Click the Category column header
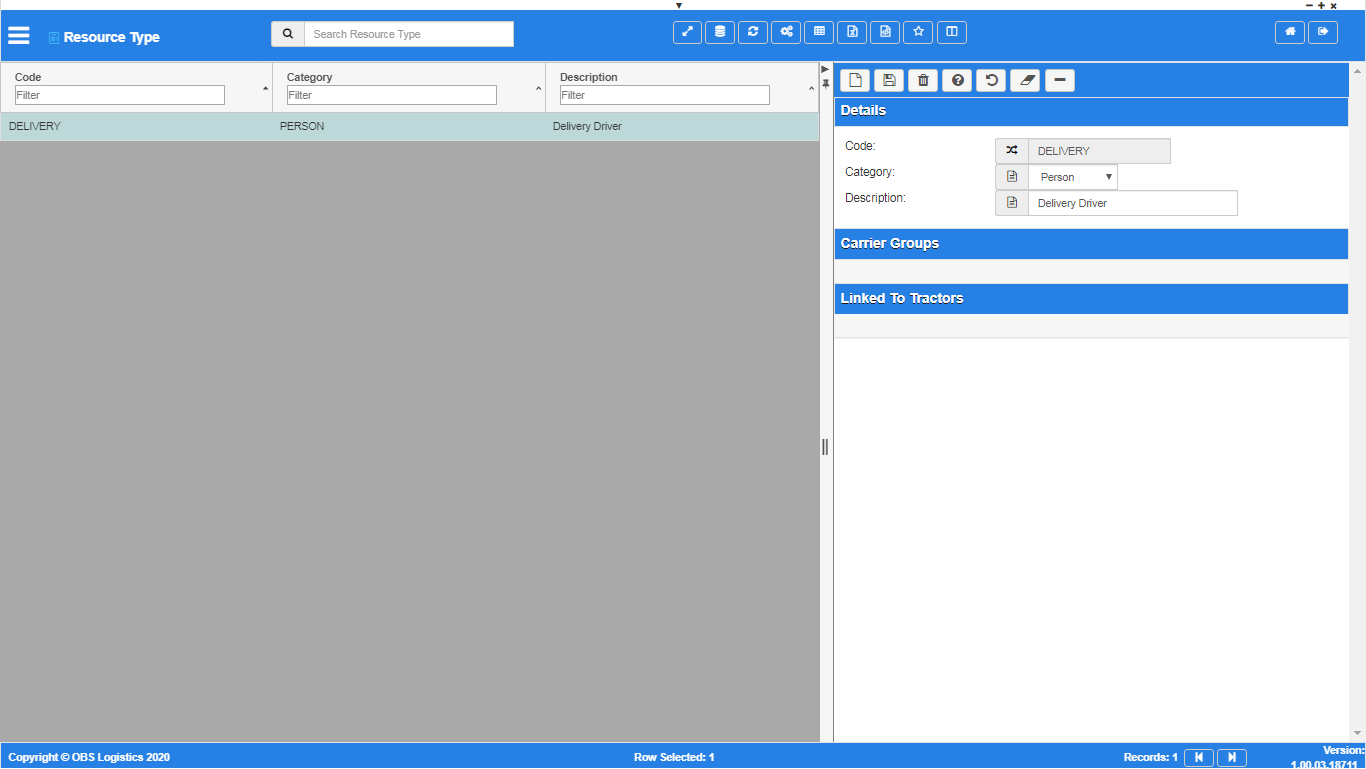 (x=309, y=77)
